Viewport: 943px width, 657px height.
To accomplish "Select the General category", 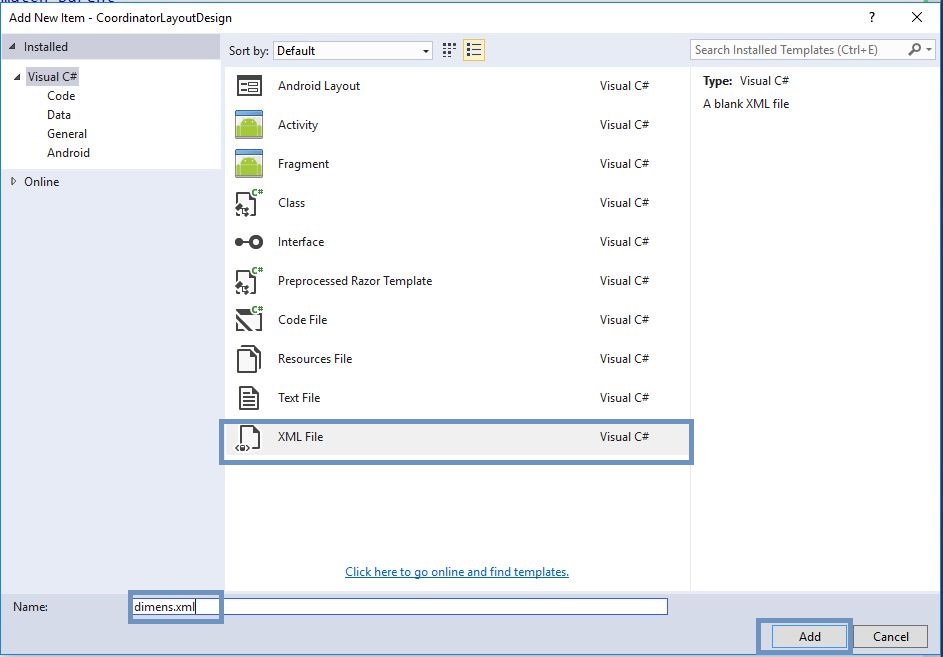I will [67, 134].
